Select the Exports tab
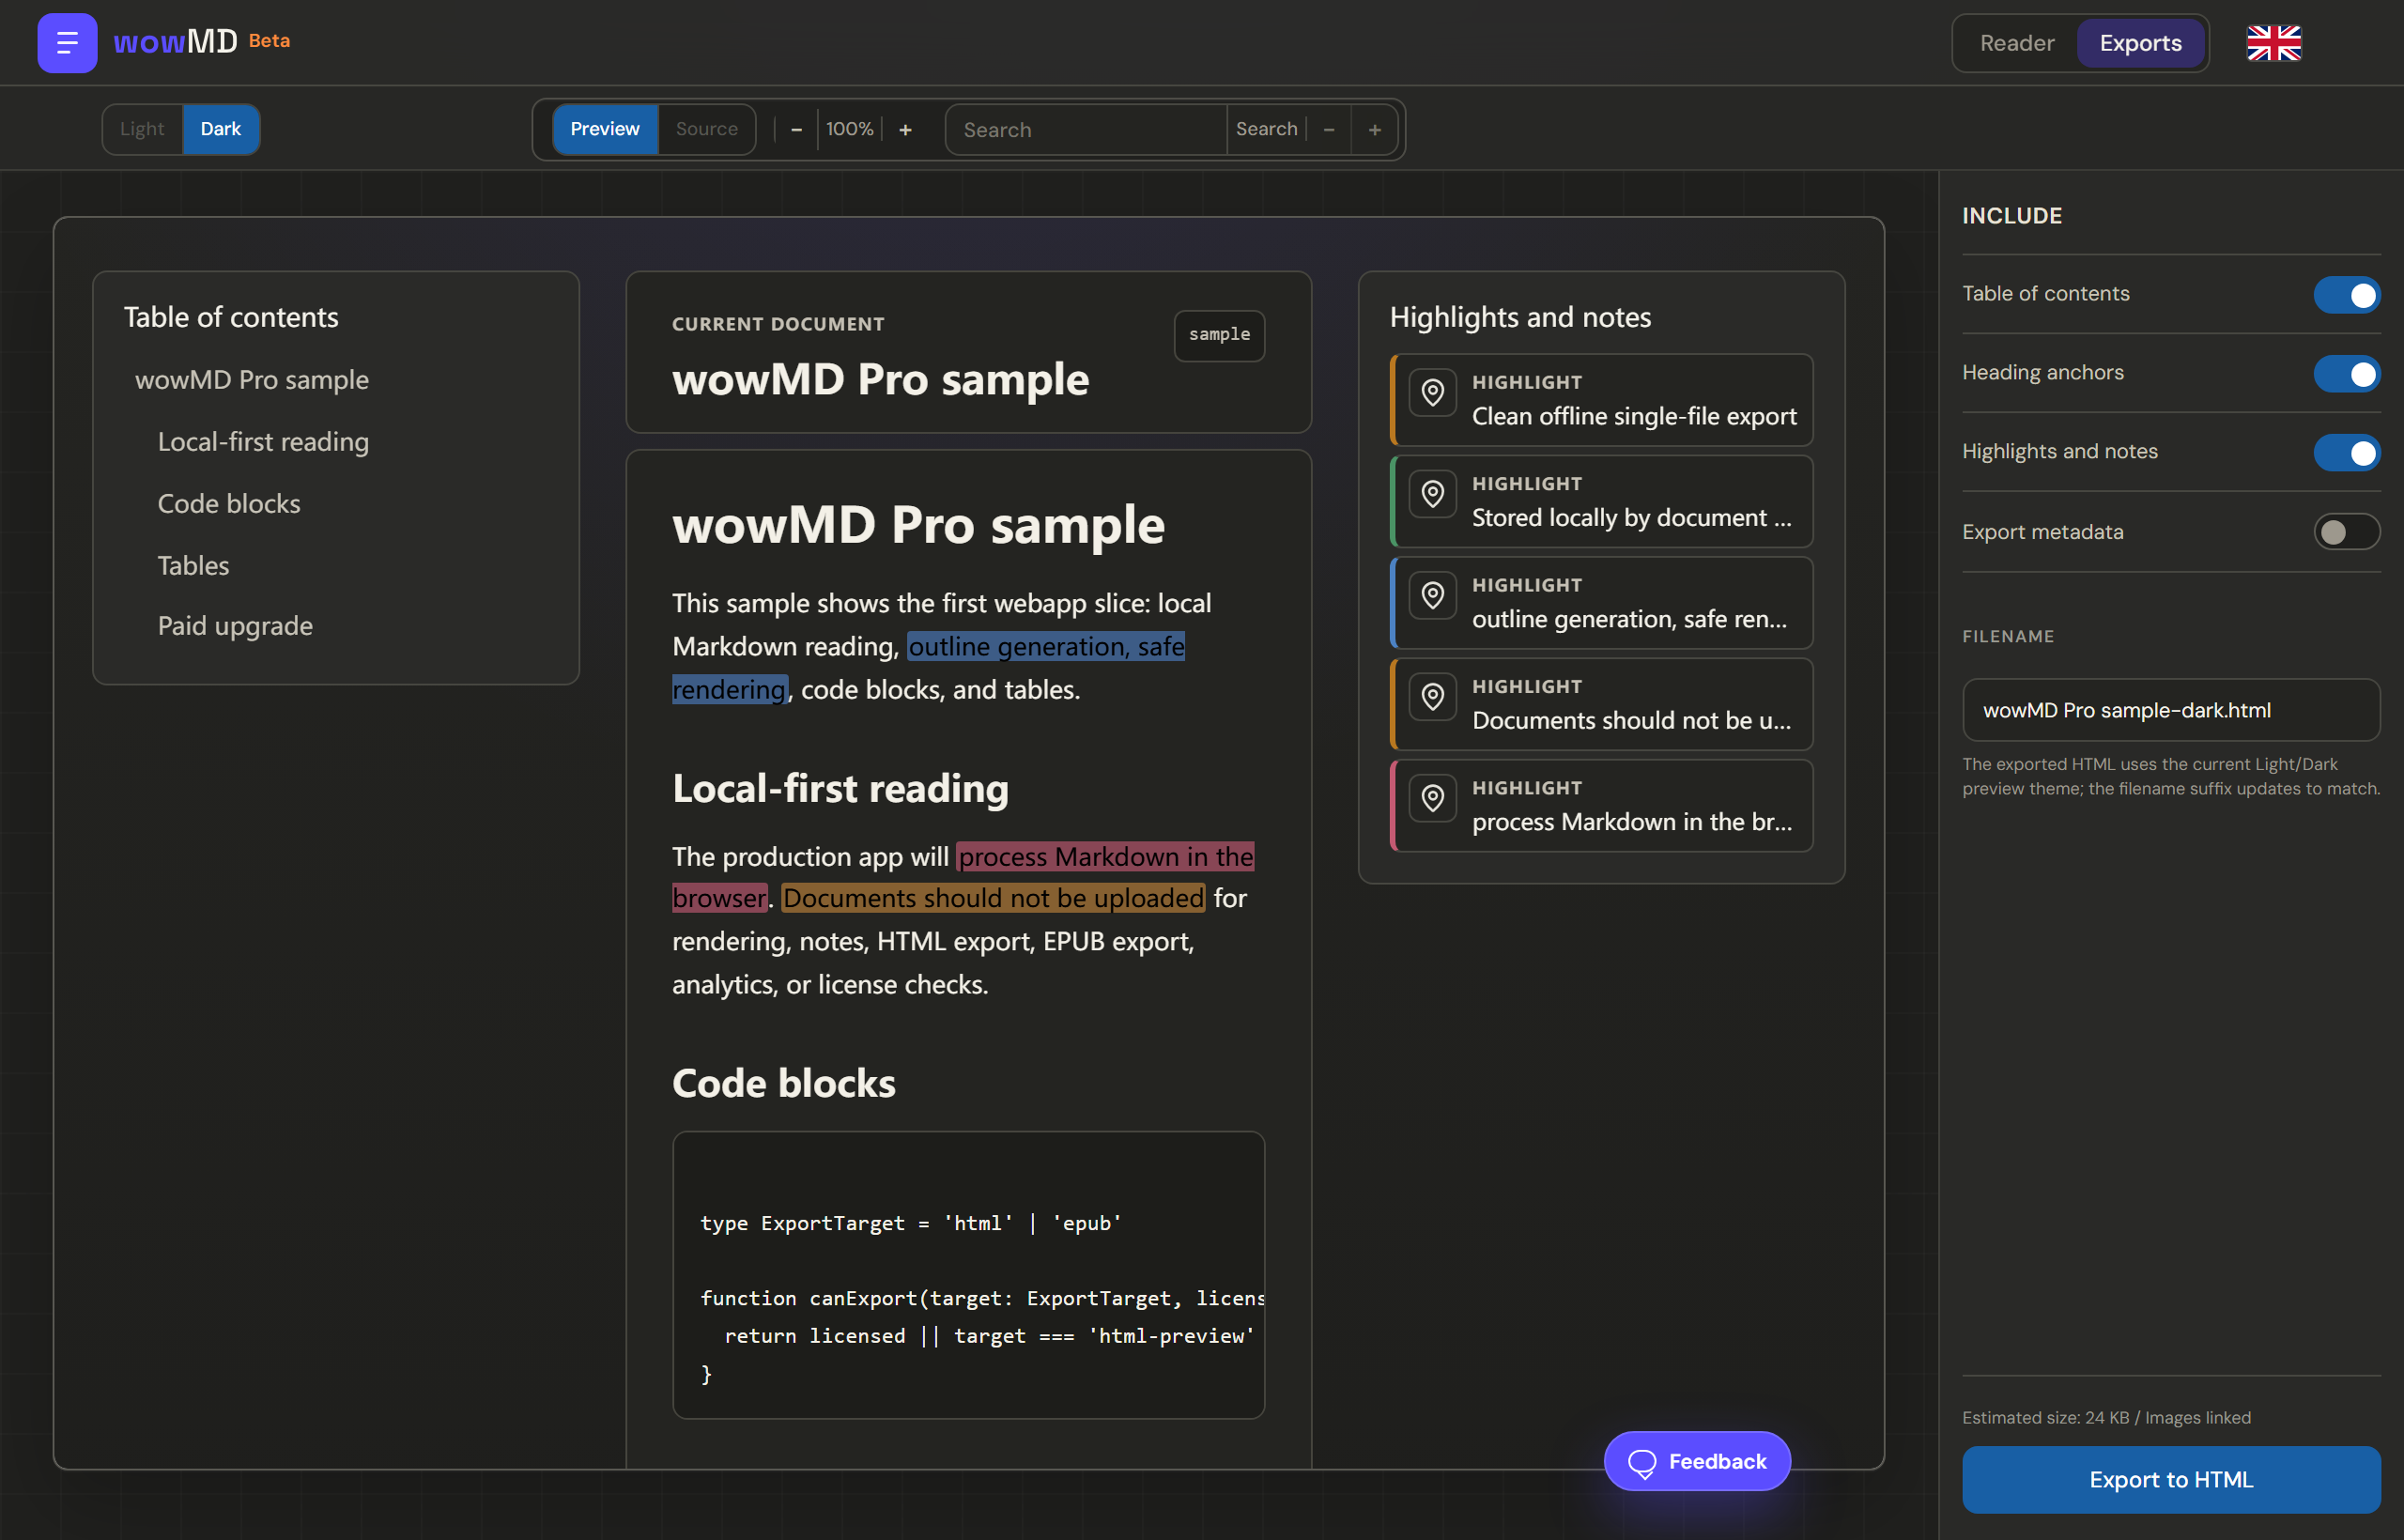Image resolution: width=2404 pixels, height=1540 pixels. click(2140, 43)
